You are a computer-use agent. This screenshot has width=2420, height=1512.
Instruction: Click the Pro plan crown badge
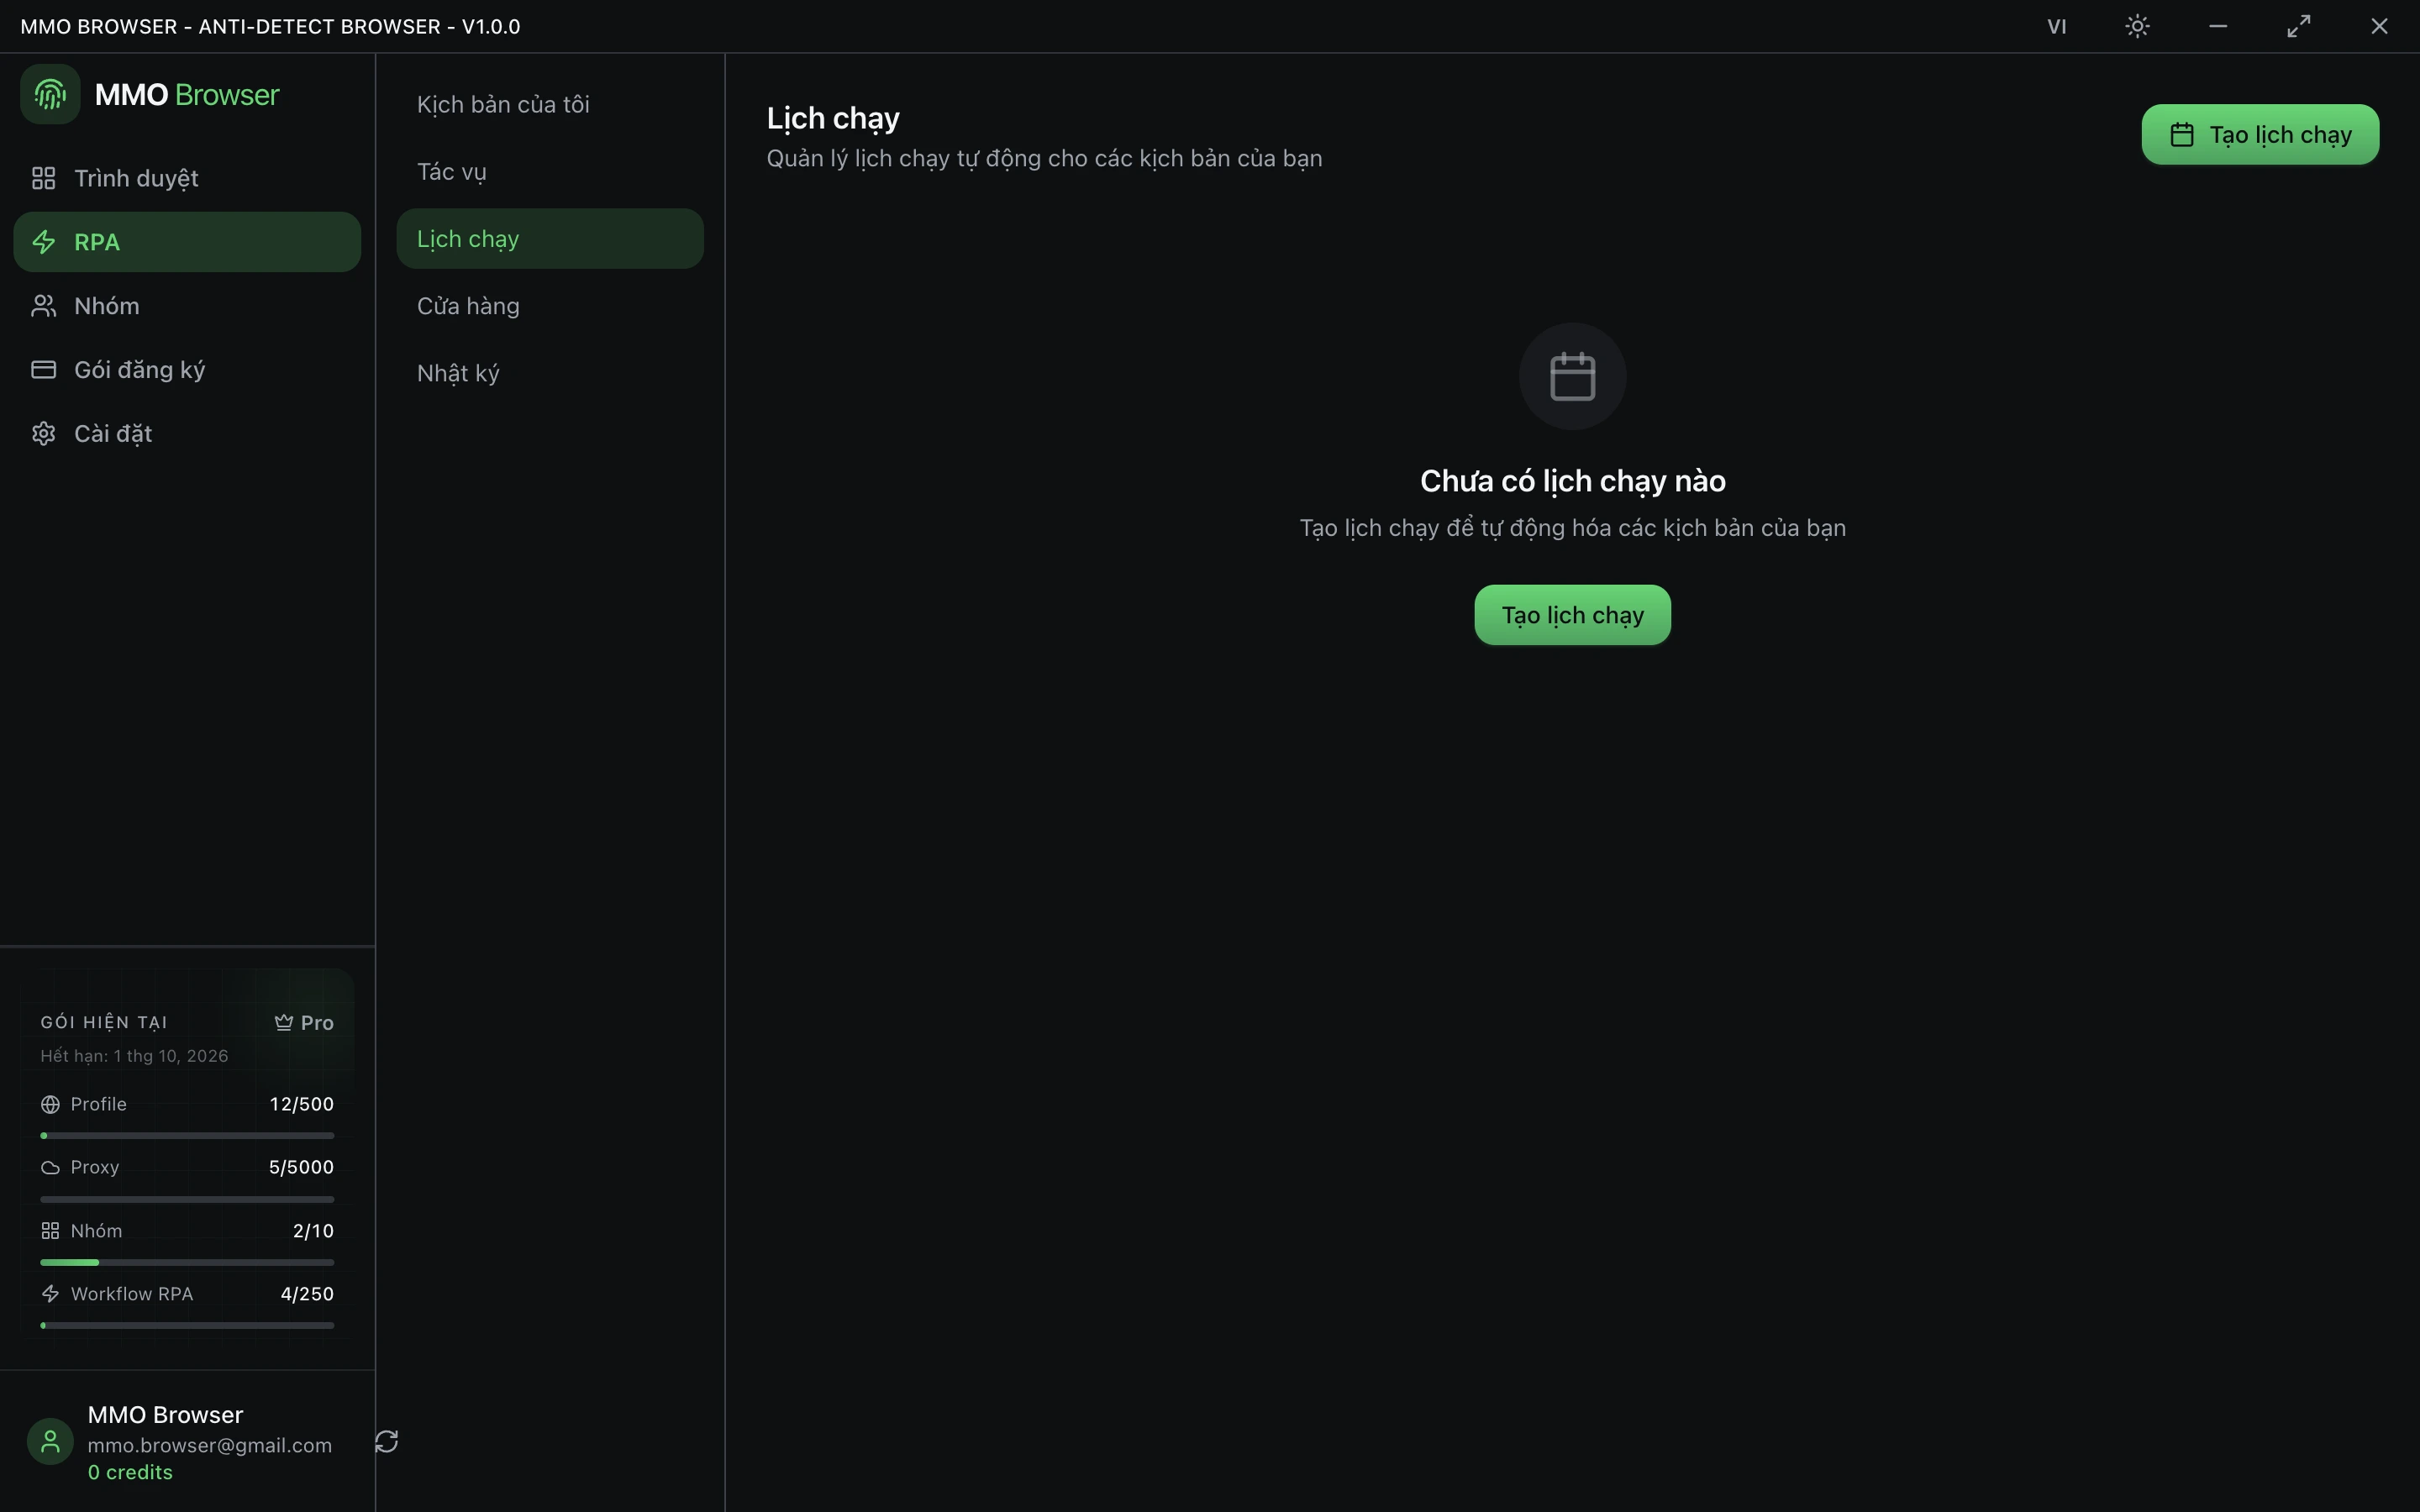(x=304, y=1023)
